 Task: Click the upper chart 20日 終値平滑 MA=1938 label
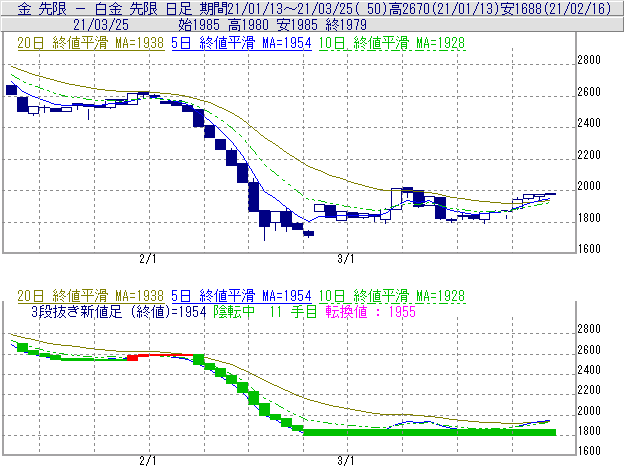point(91,43)
